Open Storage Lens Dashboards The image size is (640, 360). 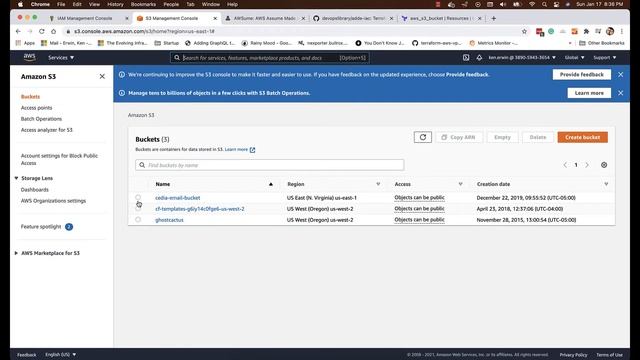[35, 190]
